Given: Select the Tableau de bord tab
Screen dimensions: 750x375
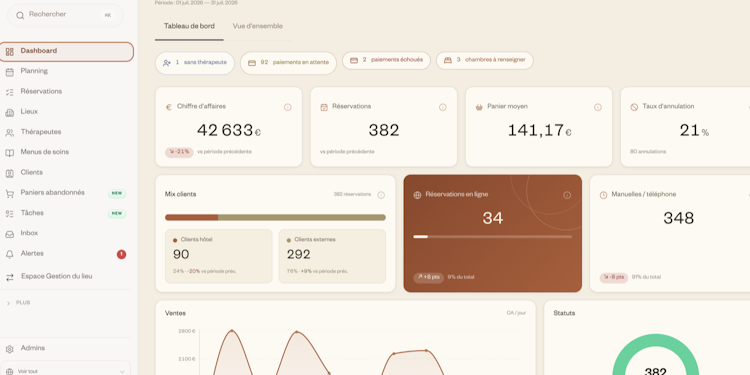Looking at the screenshot, I should pyautogui.click(x=189, y=26).
